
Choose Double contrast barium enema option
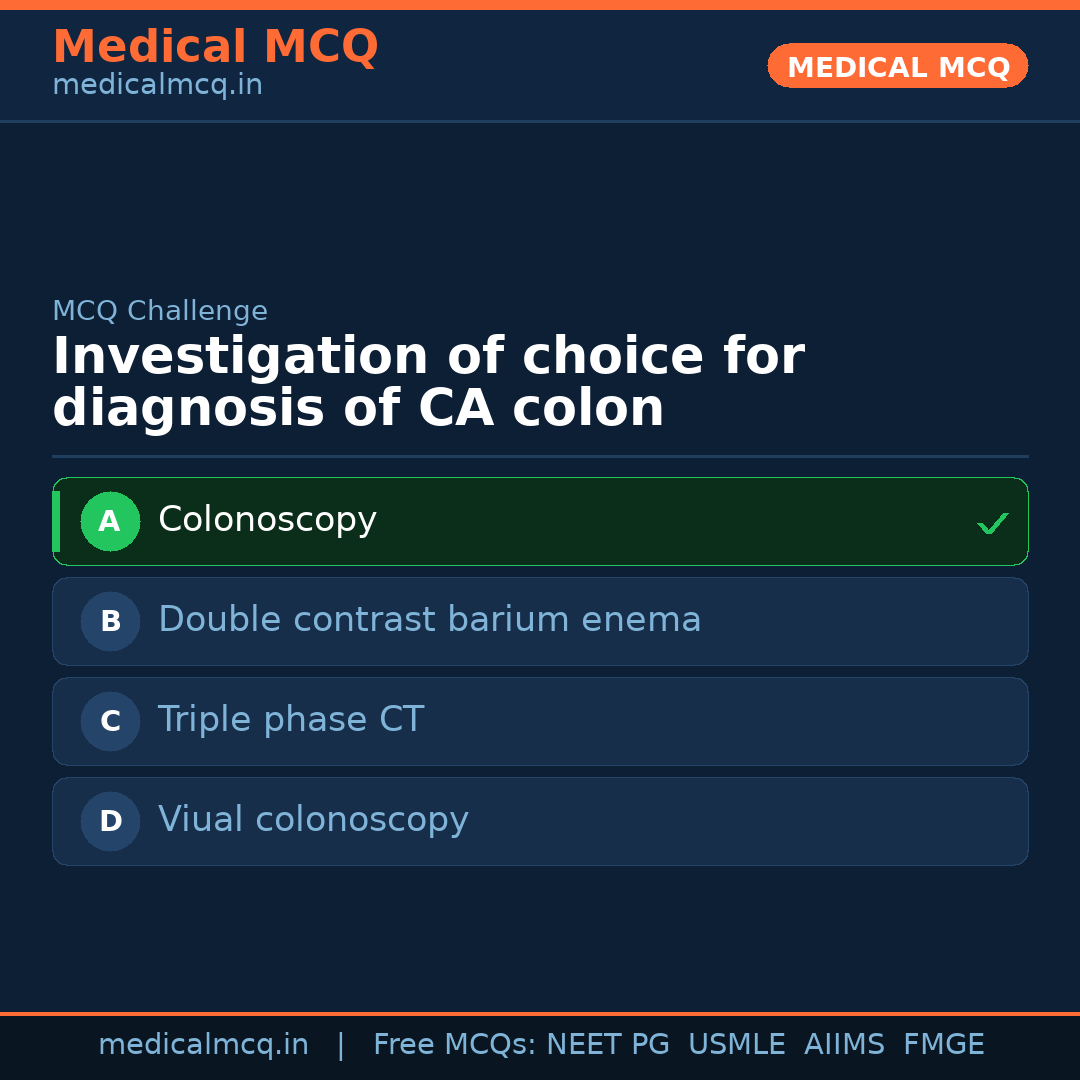coord(540,622)
